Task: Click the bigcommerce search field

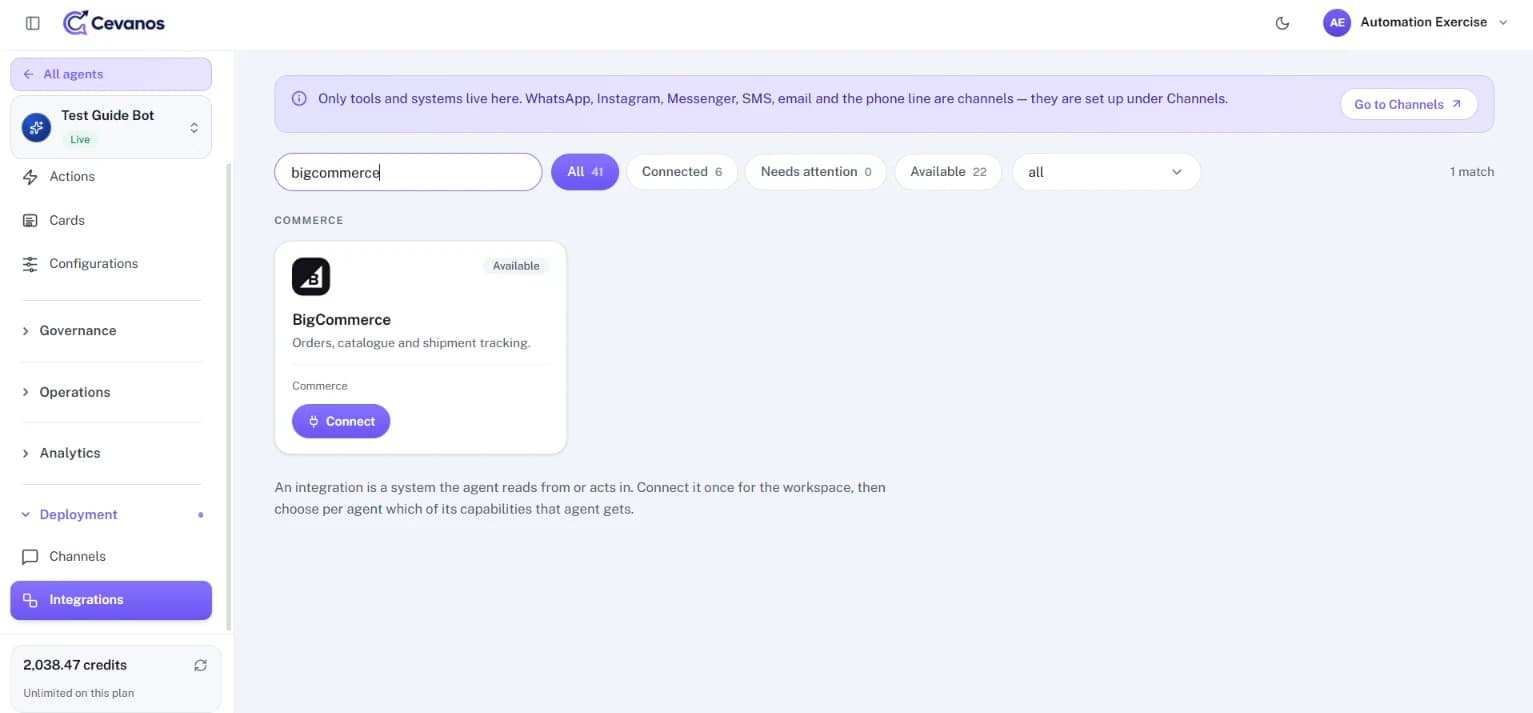Action: point(408,172)
